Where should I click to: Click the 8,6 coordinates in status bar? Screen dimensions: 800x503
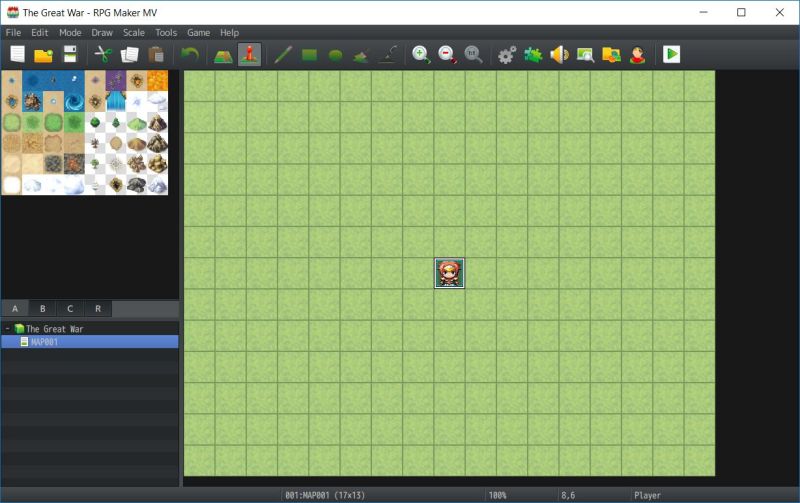coord(568,495)
